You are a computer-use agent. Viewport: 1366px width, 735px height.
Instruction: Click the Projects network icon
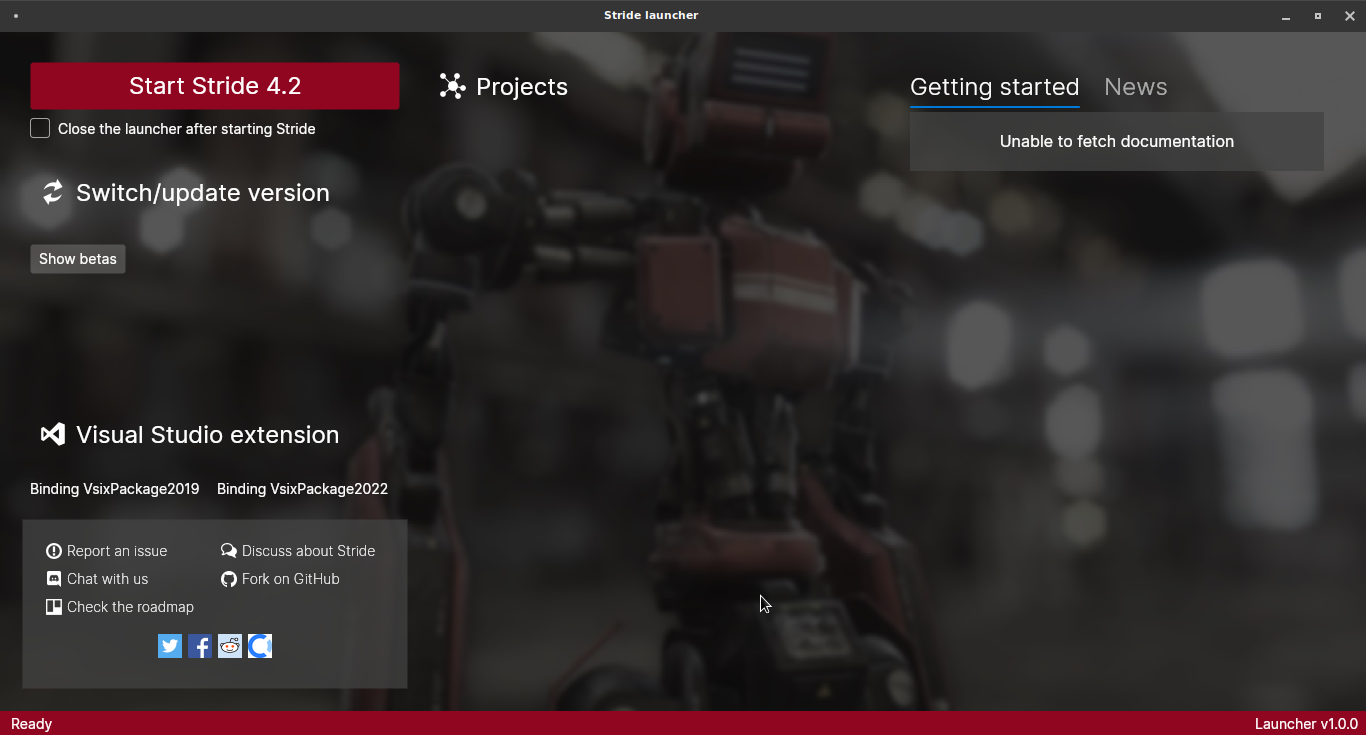tap(452, 86)
